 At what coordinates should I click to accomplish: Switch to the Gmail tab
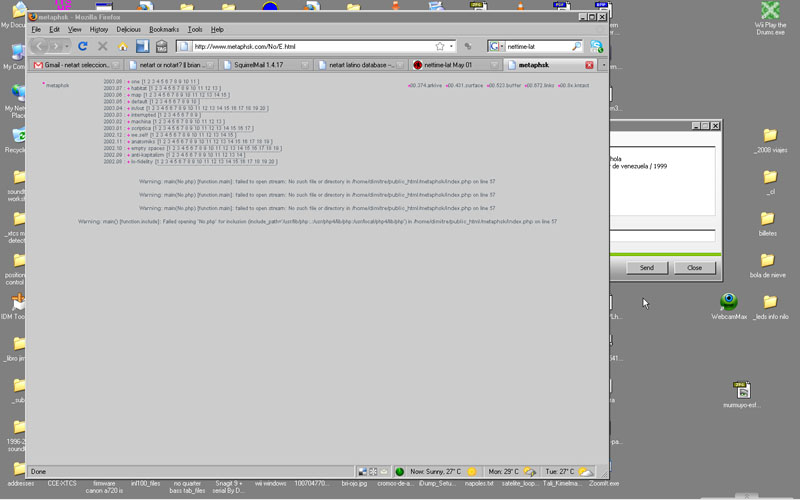click(x=75, y=65)
